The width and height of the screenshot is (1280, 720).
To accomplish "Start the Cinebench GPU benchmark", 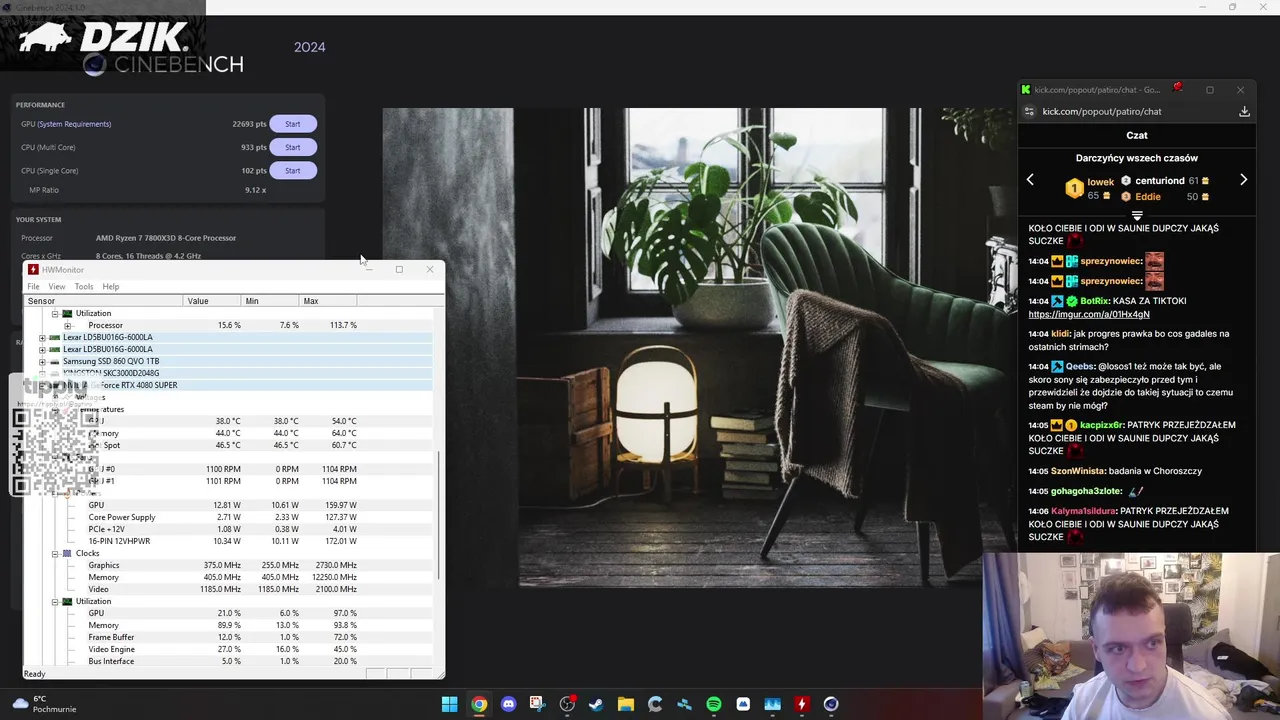I will (293, 124).
